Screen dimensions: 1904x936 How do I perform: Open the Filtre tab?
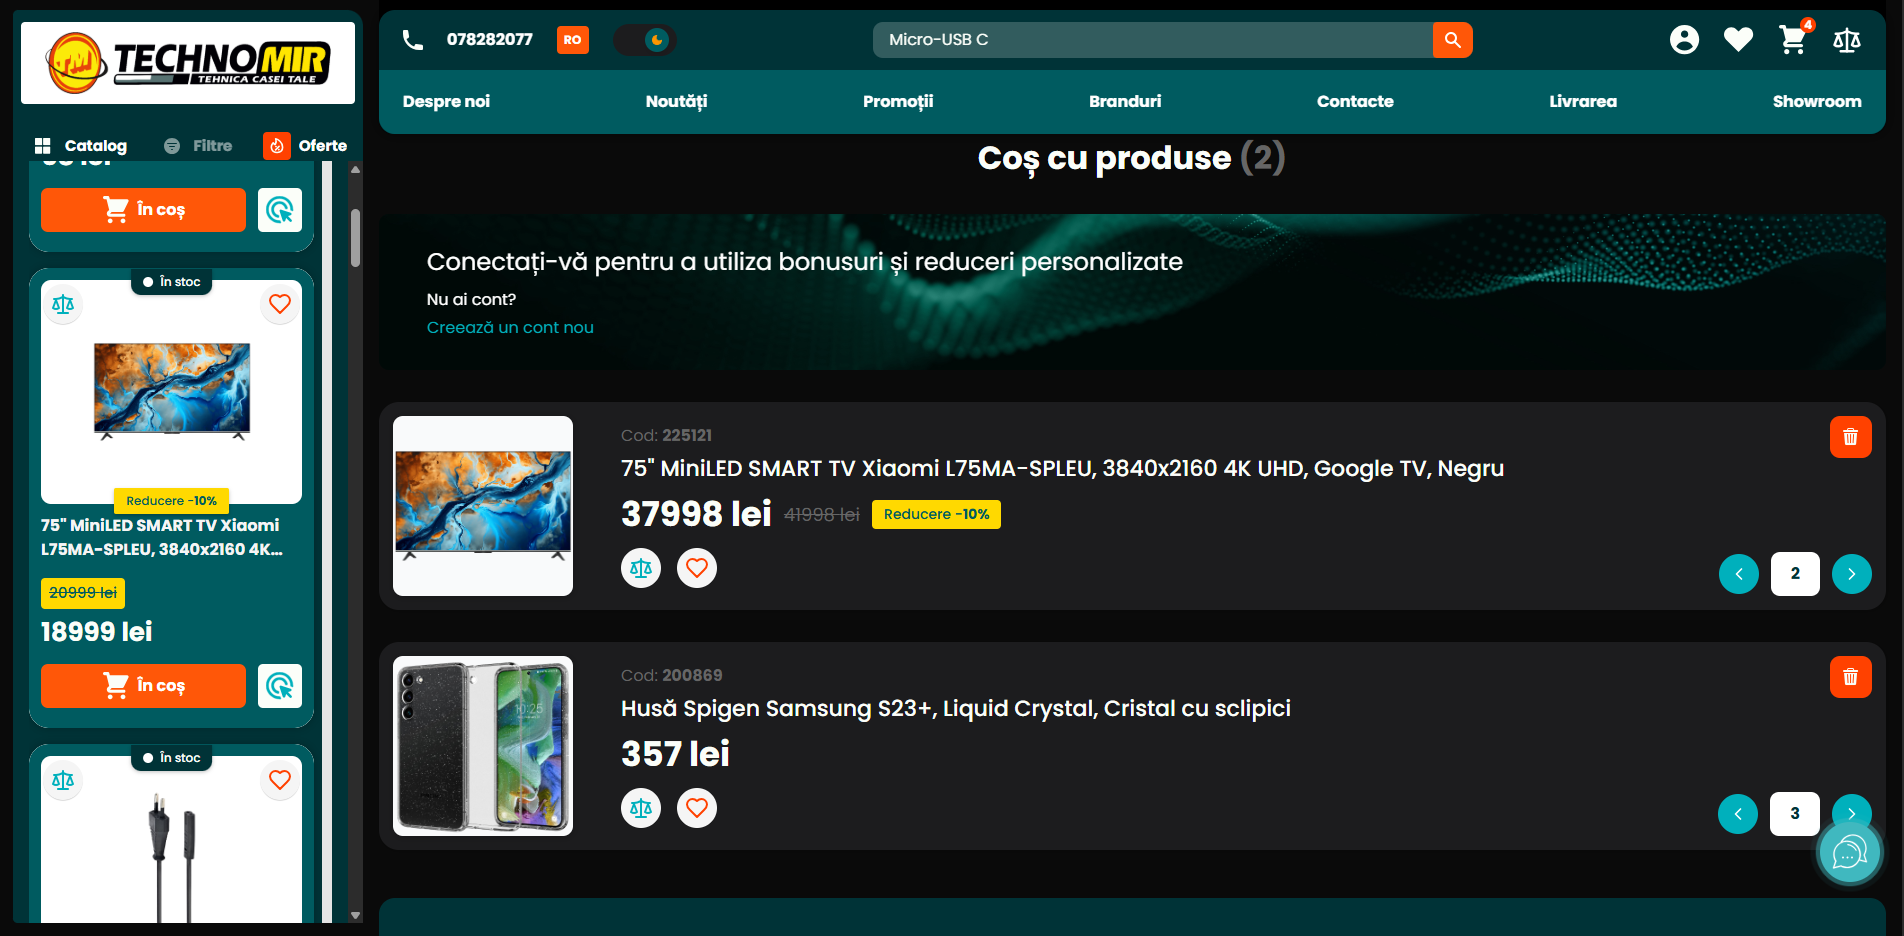click(198, 146)
